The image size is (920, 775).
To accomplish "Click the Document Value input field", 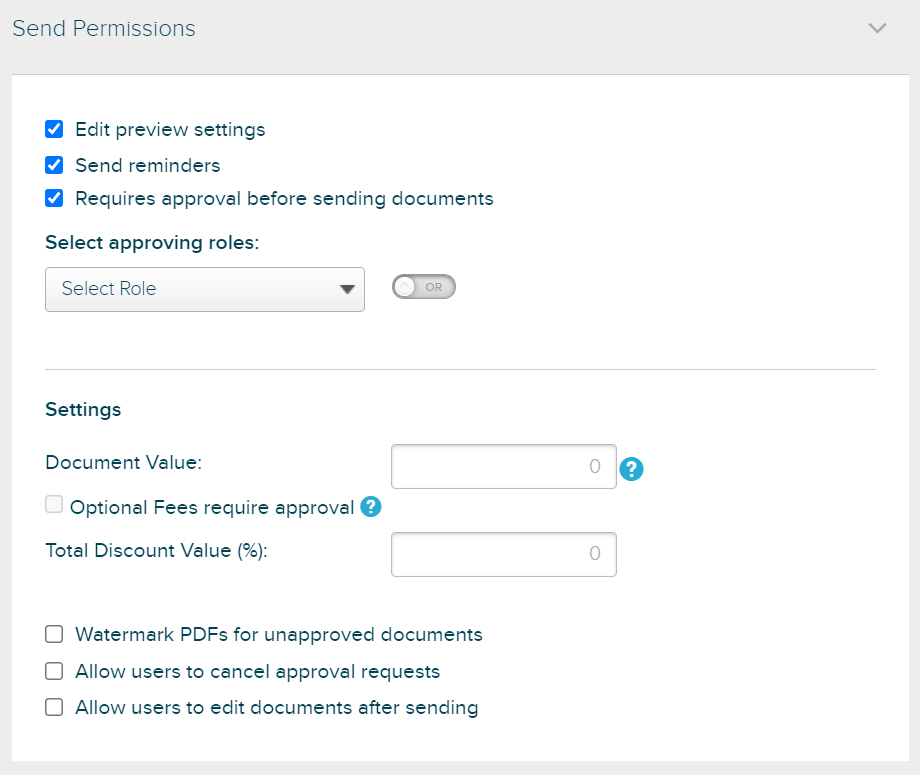I will (503, 467).
